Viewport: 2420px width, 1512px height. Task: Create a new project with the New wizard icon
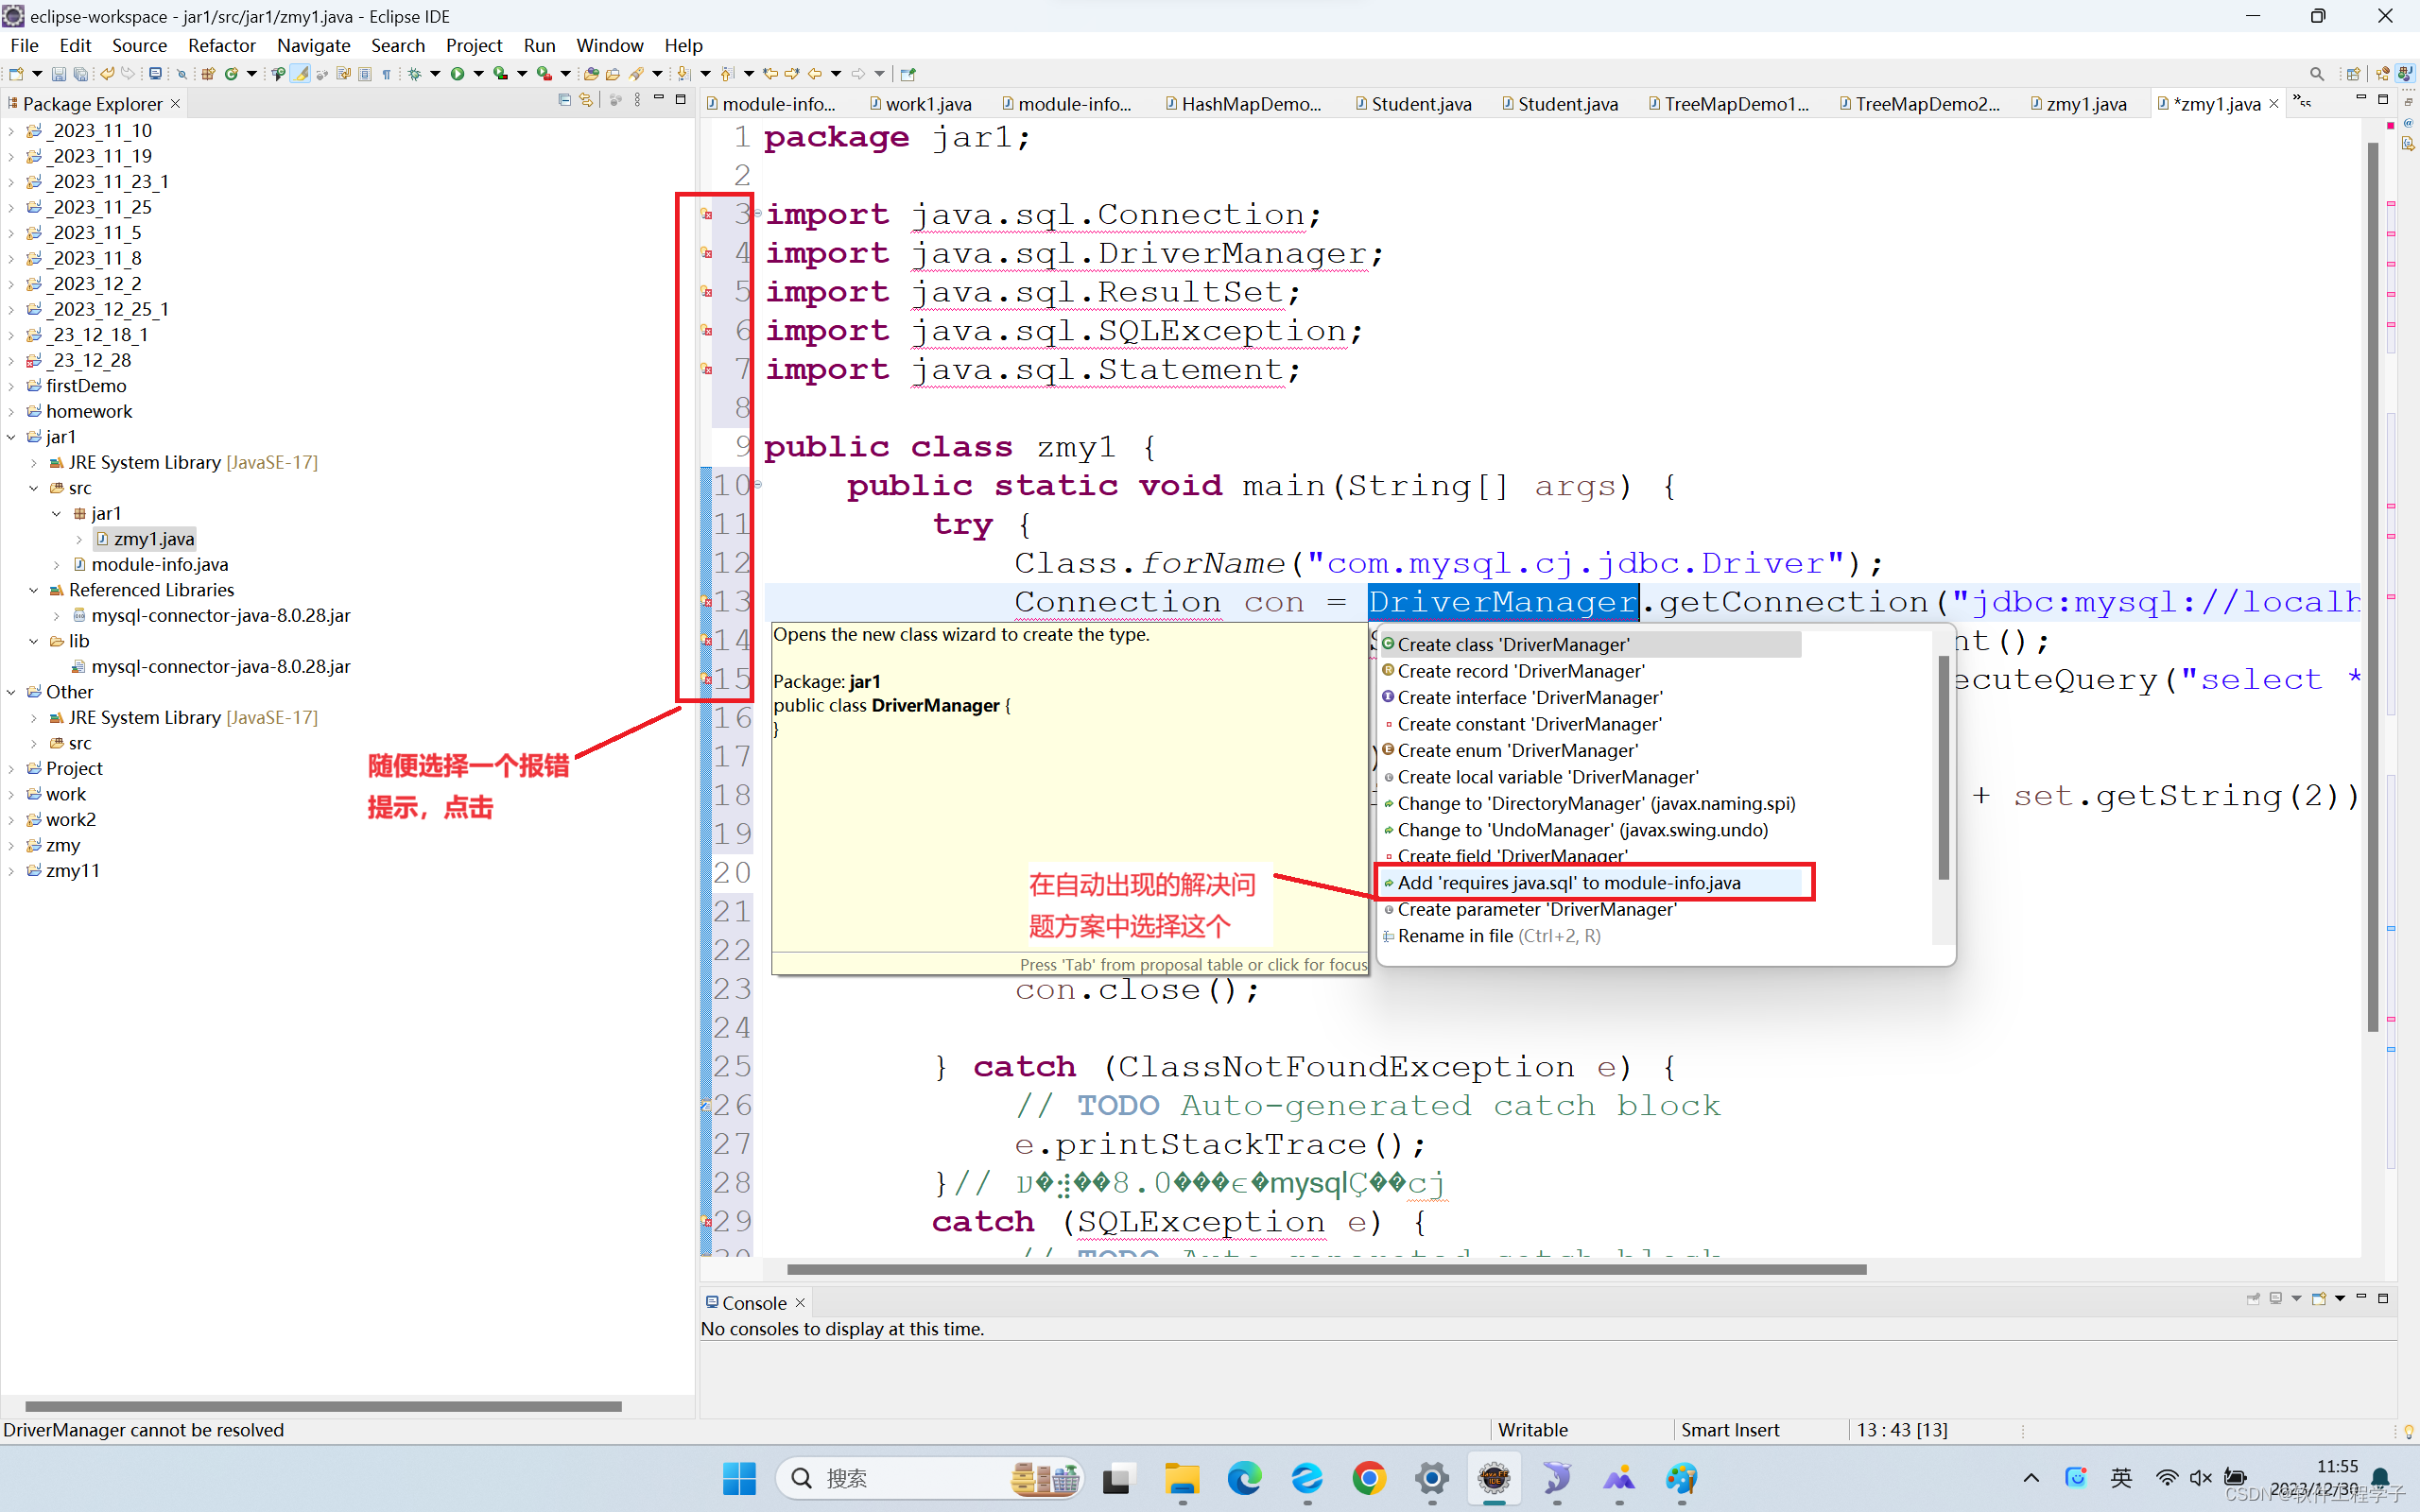pos(15,72)
